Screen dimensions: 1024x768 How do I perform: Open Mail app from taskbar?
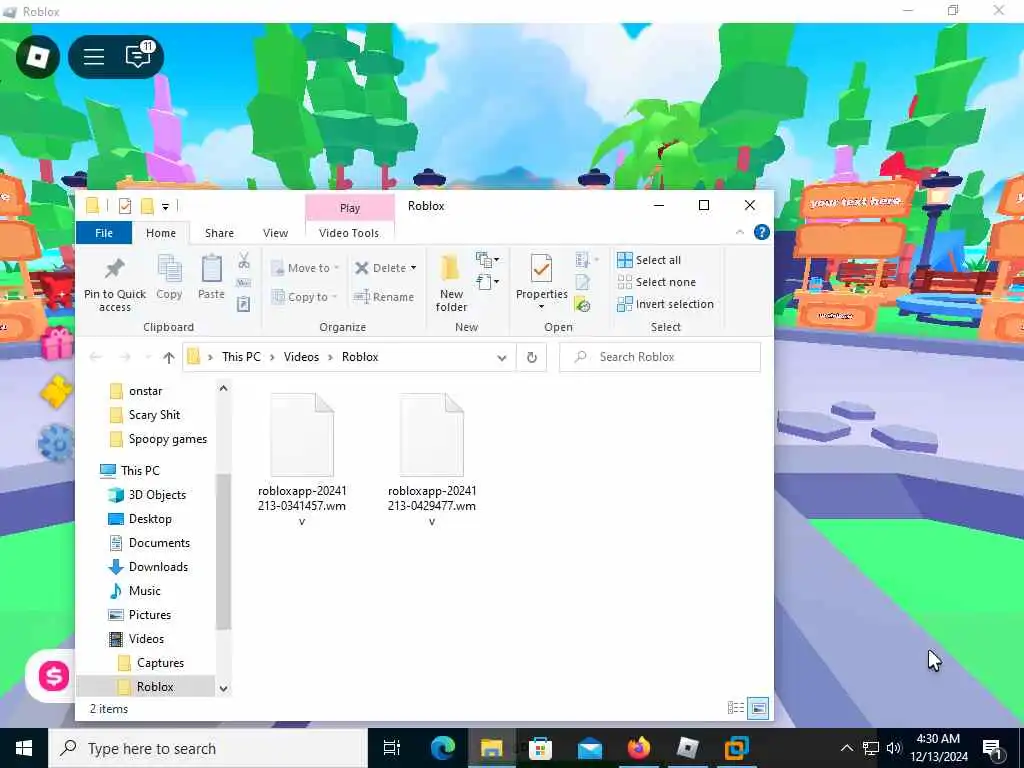click(590, 748)
